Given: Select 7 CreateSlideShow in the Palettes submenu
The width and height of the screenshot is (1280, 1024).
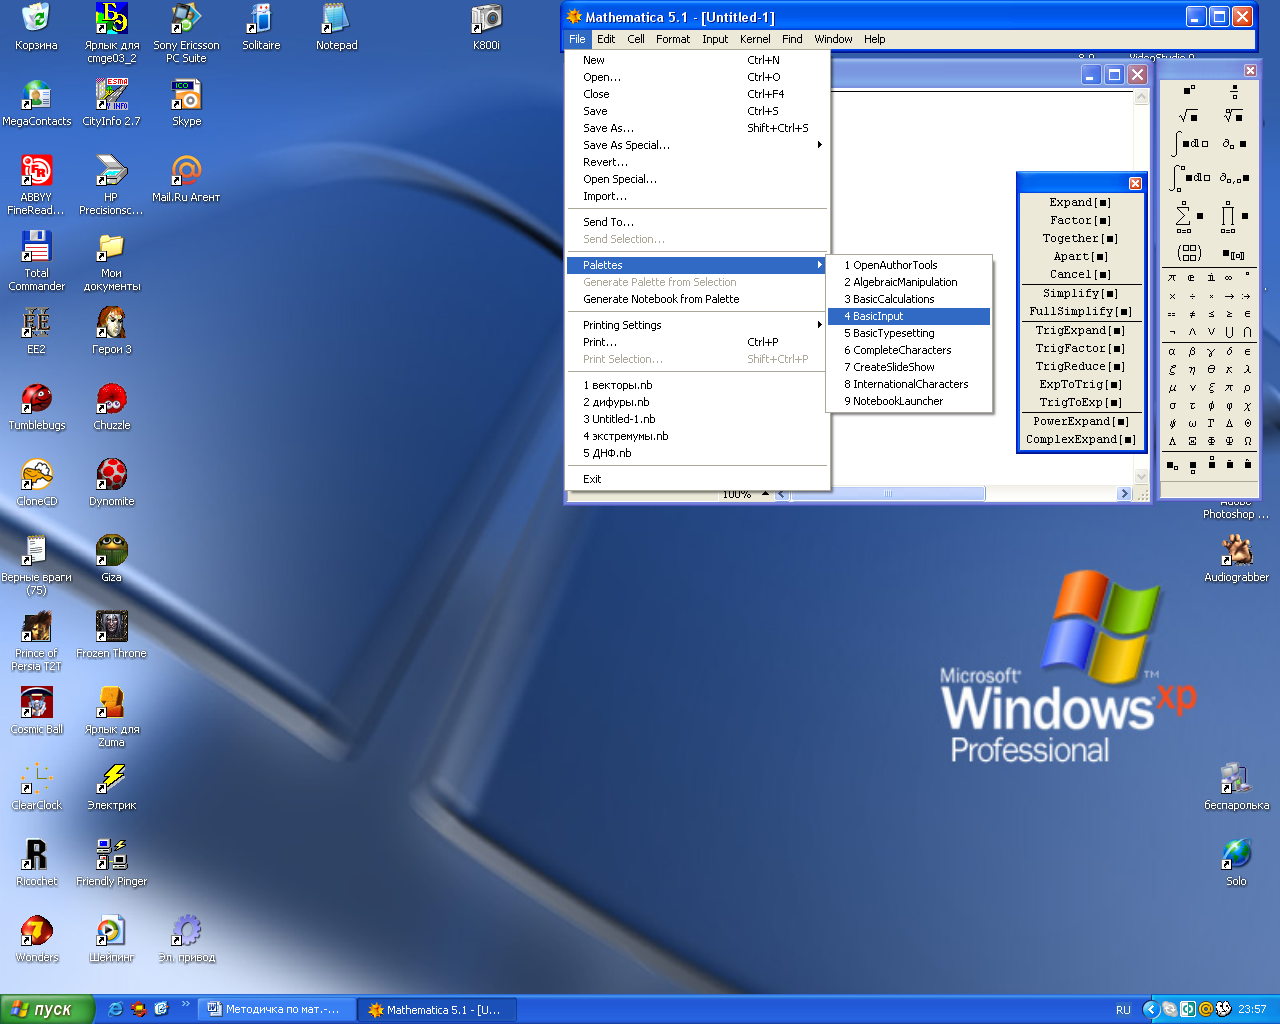Looking at the screenshot, I should [x=909, y=367].
